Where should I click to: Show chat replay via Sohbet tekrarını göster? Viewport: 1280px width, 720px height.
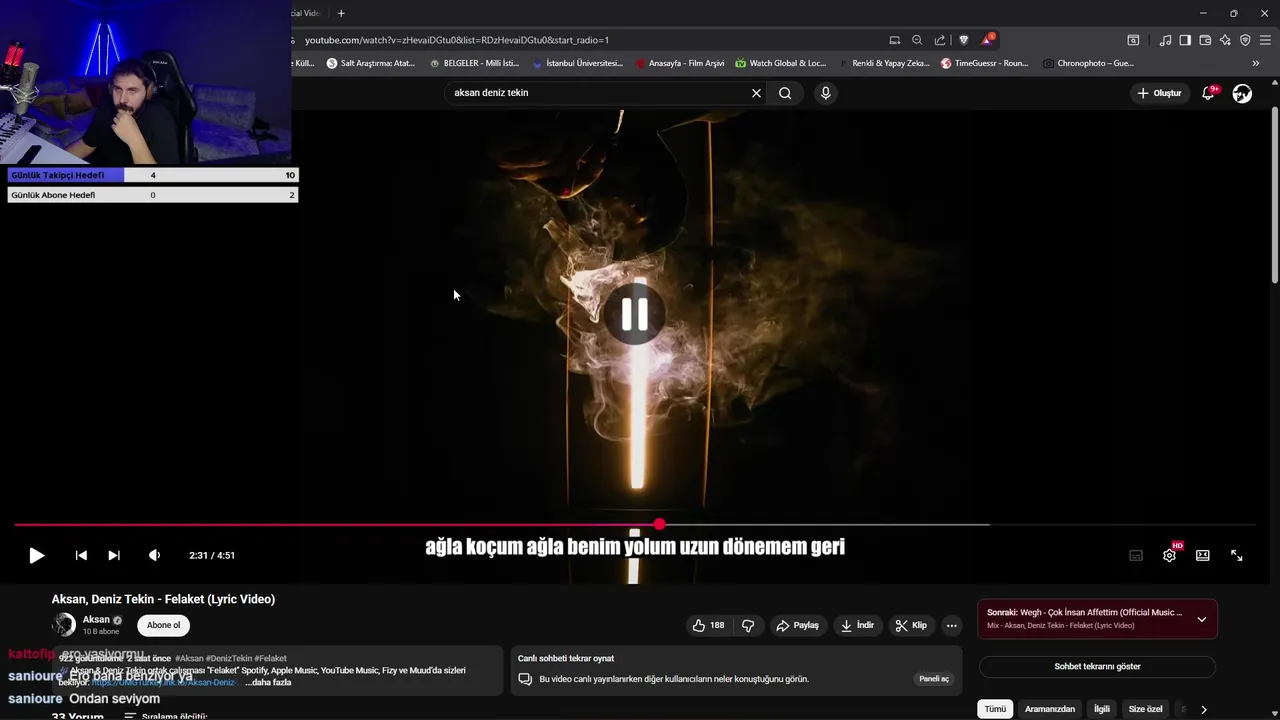tap(1097, 666)
